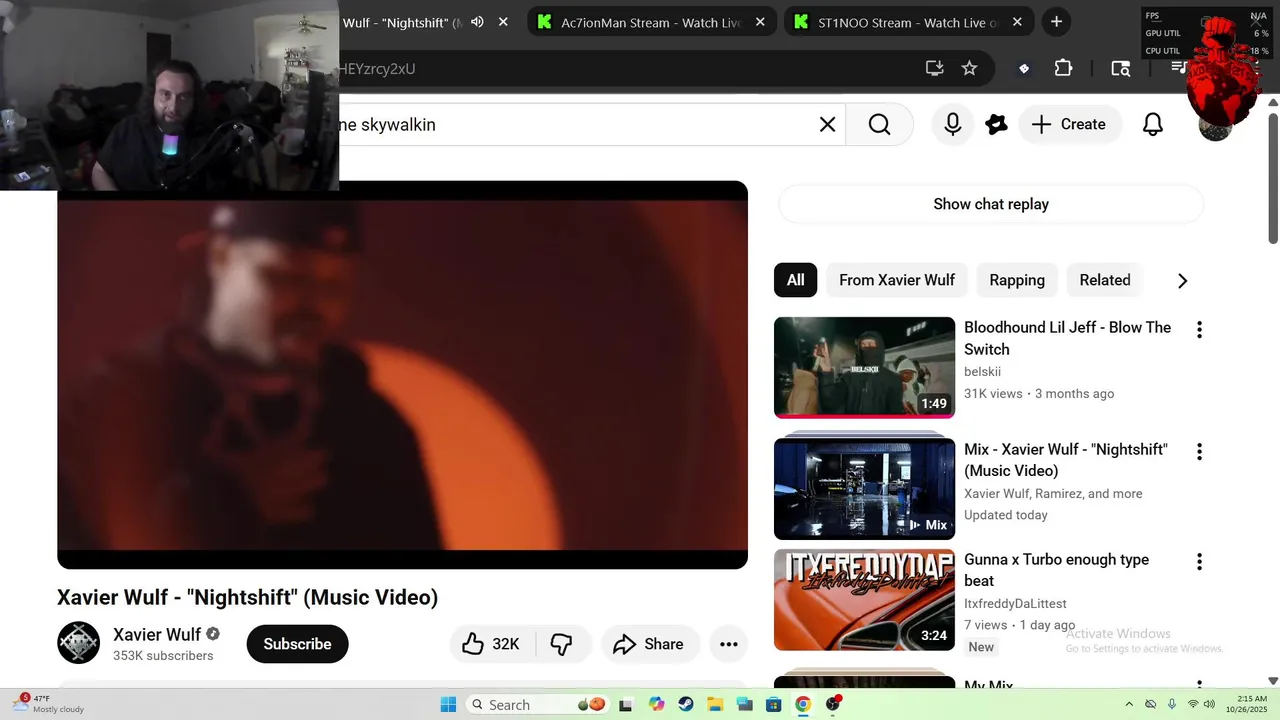The height and width of the screenshot is (720, 1280).
Task: Open OBS Studio from the taskbar
Action: pos(833,704)
